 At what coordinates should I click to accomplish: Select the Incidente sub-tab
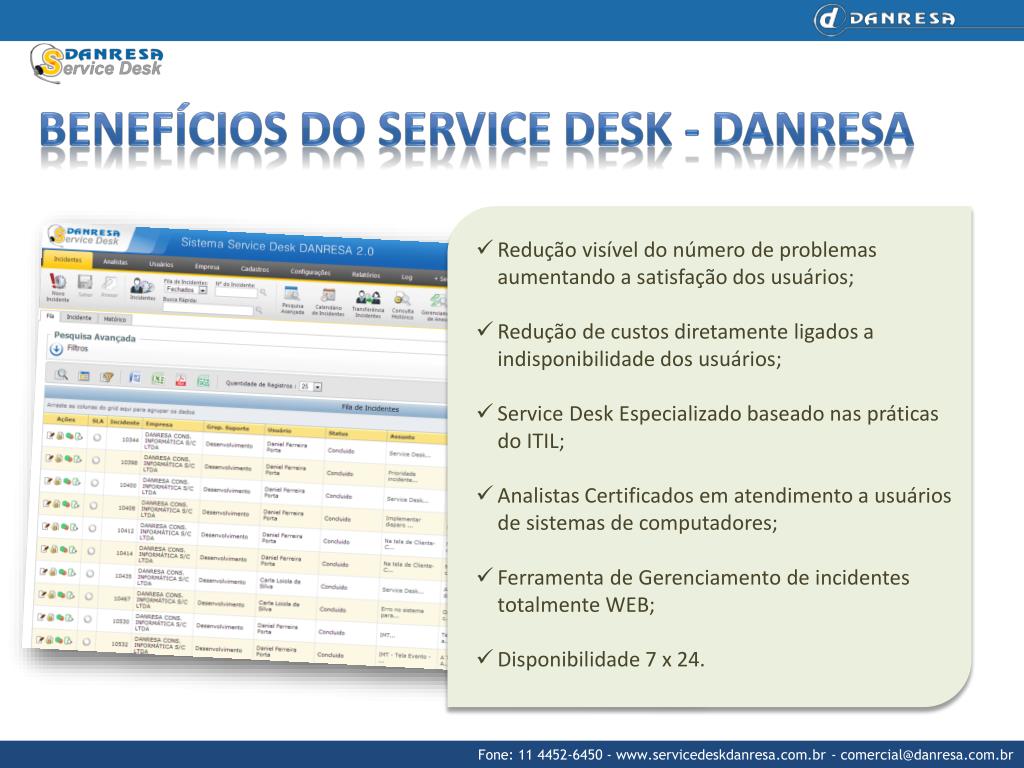[78, 317]
